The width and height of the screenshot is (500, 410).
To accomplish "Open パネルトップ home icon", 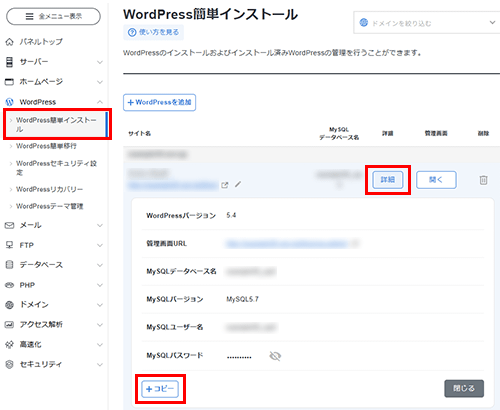I will point(10,42).
